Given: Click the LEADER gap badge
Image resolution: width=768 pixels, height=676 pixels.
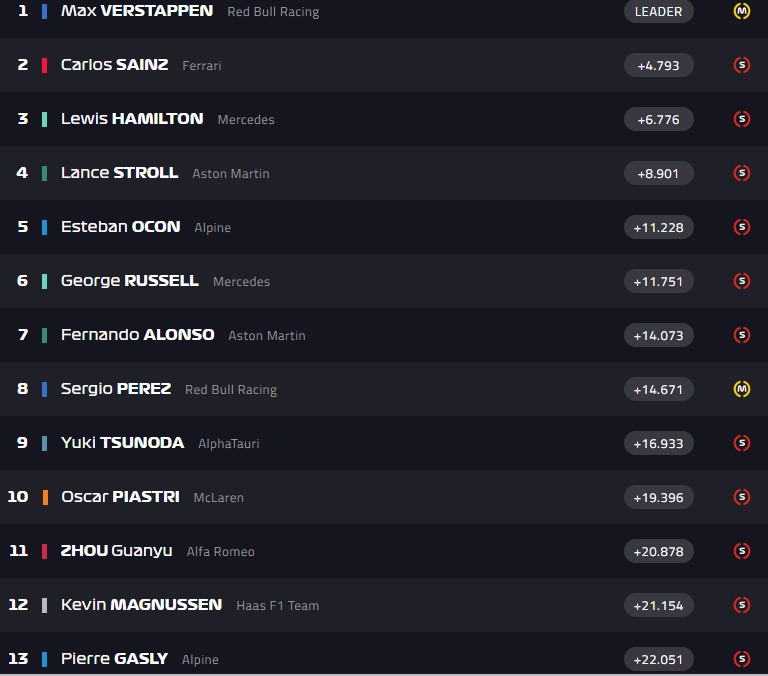Looking at the screenshot, I should click(658, 11).
